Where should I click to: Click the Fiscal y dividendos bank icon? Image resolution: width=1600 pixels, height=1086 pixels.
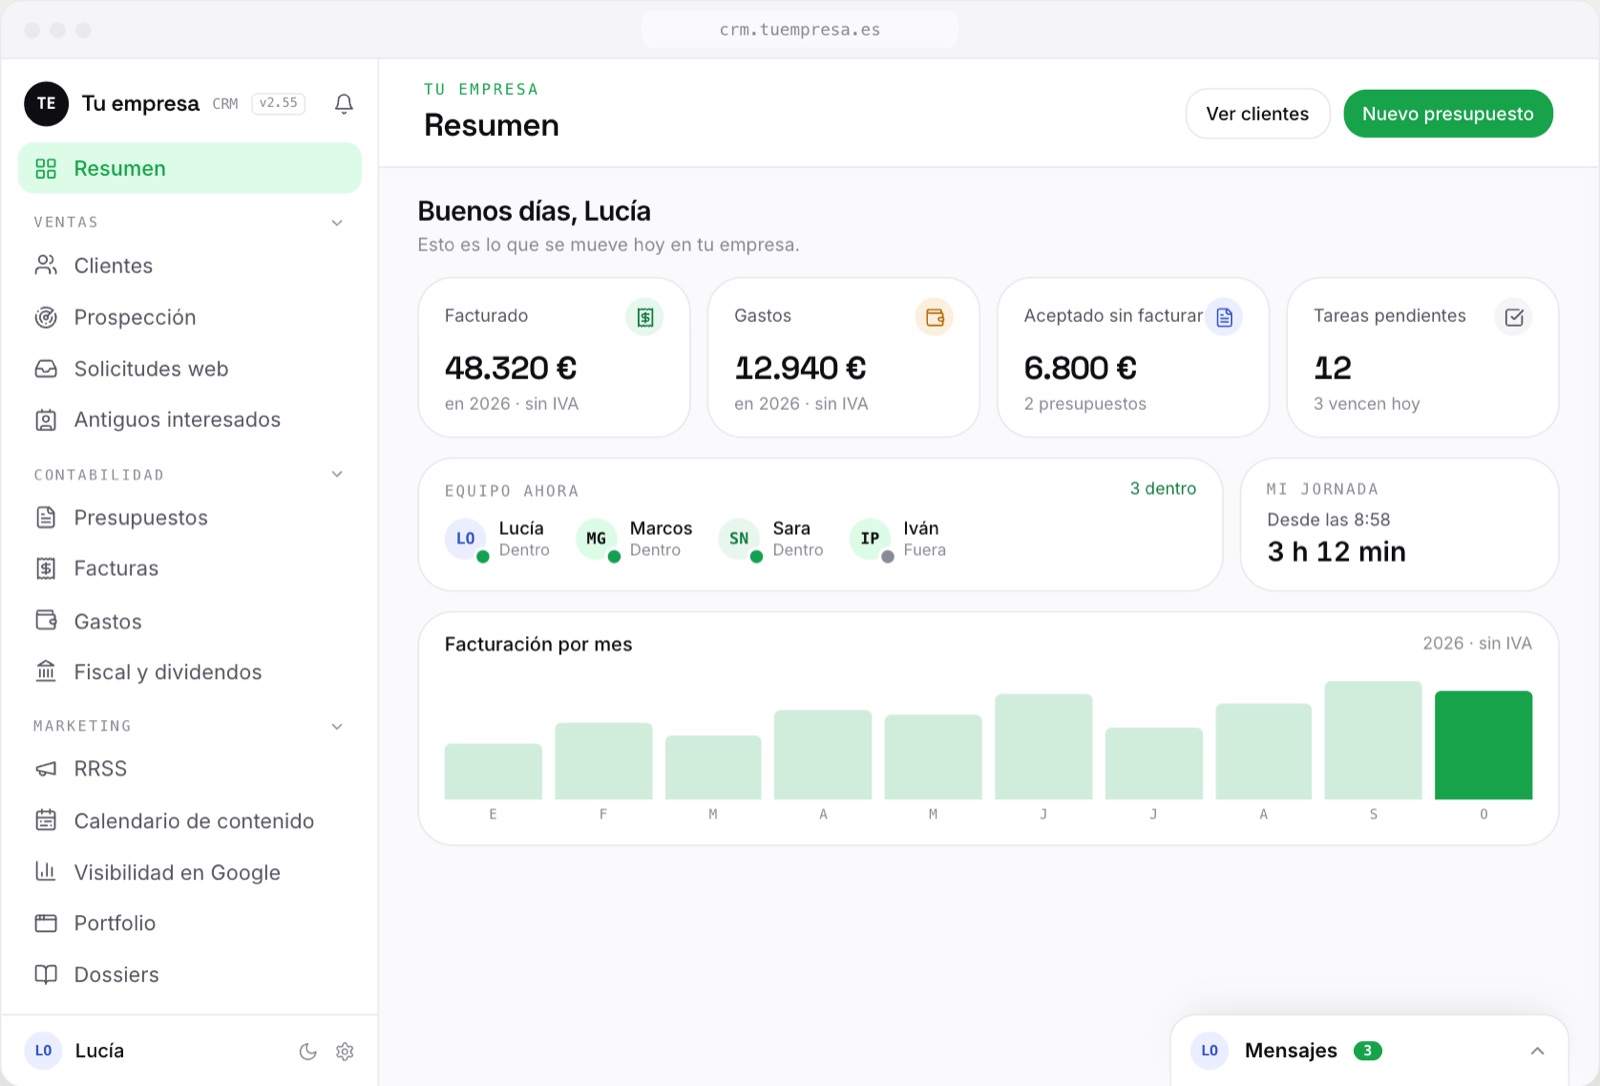[46, 671]
